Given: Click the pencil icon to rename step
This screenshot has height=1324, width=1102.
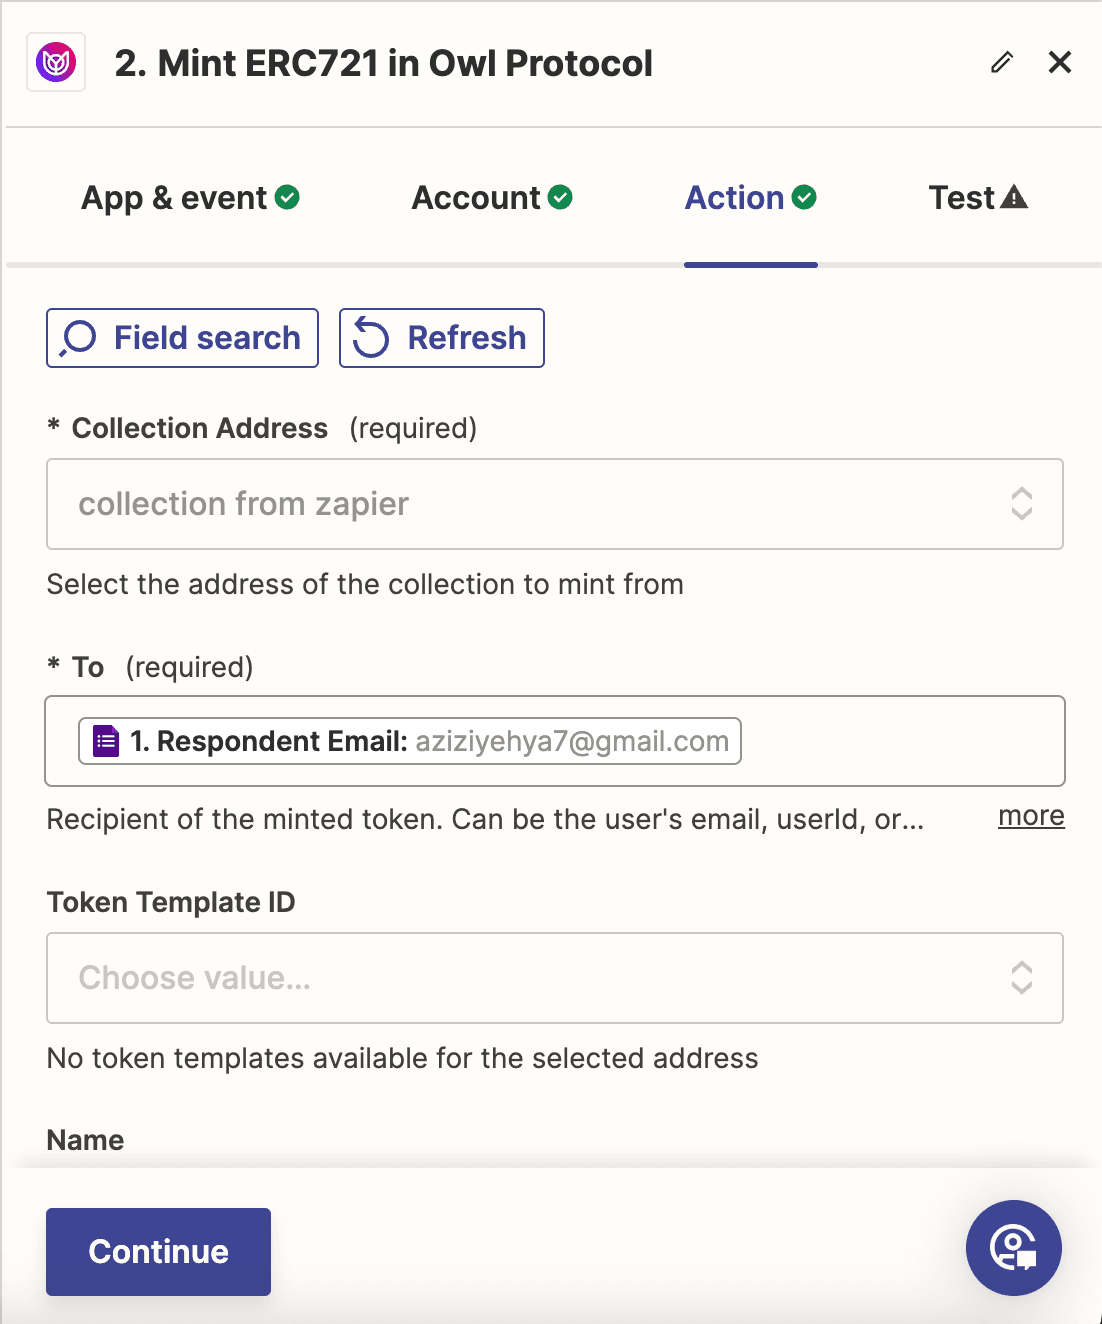Looking at the screenshot, I should (x=1002, y=63).
